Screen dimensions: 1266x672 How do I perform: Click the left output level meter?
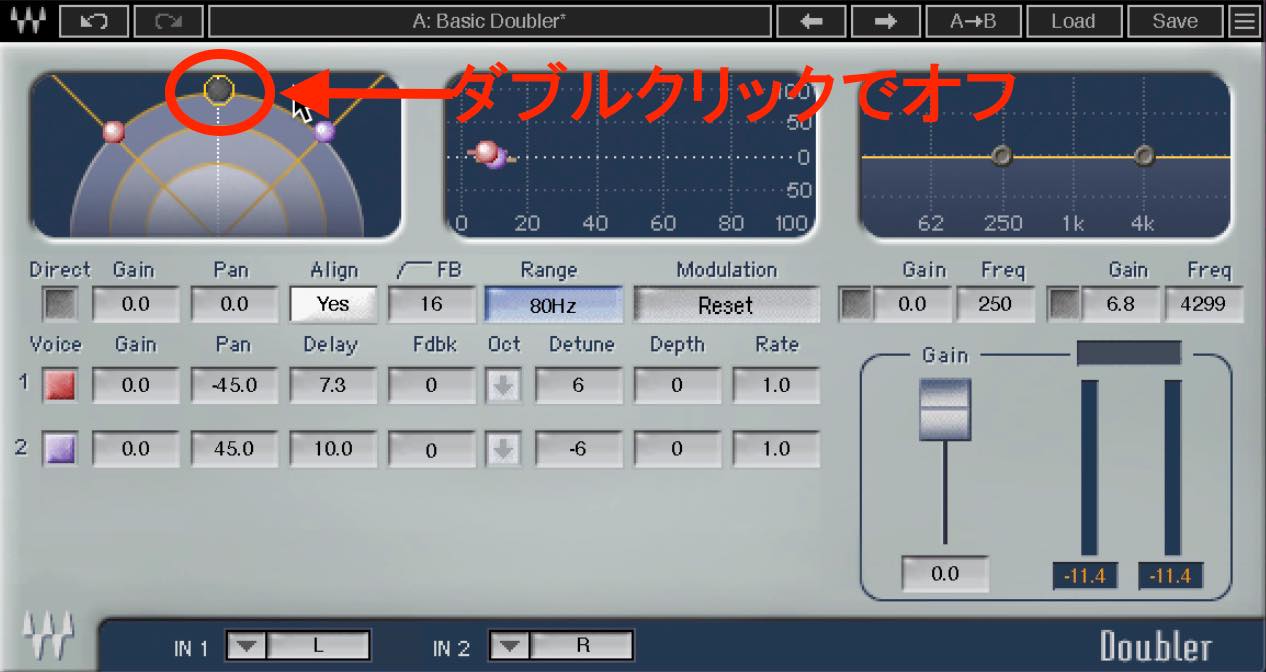[1089, 467]
